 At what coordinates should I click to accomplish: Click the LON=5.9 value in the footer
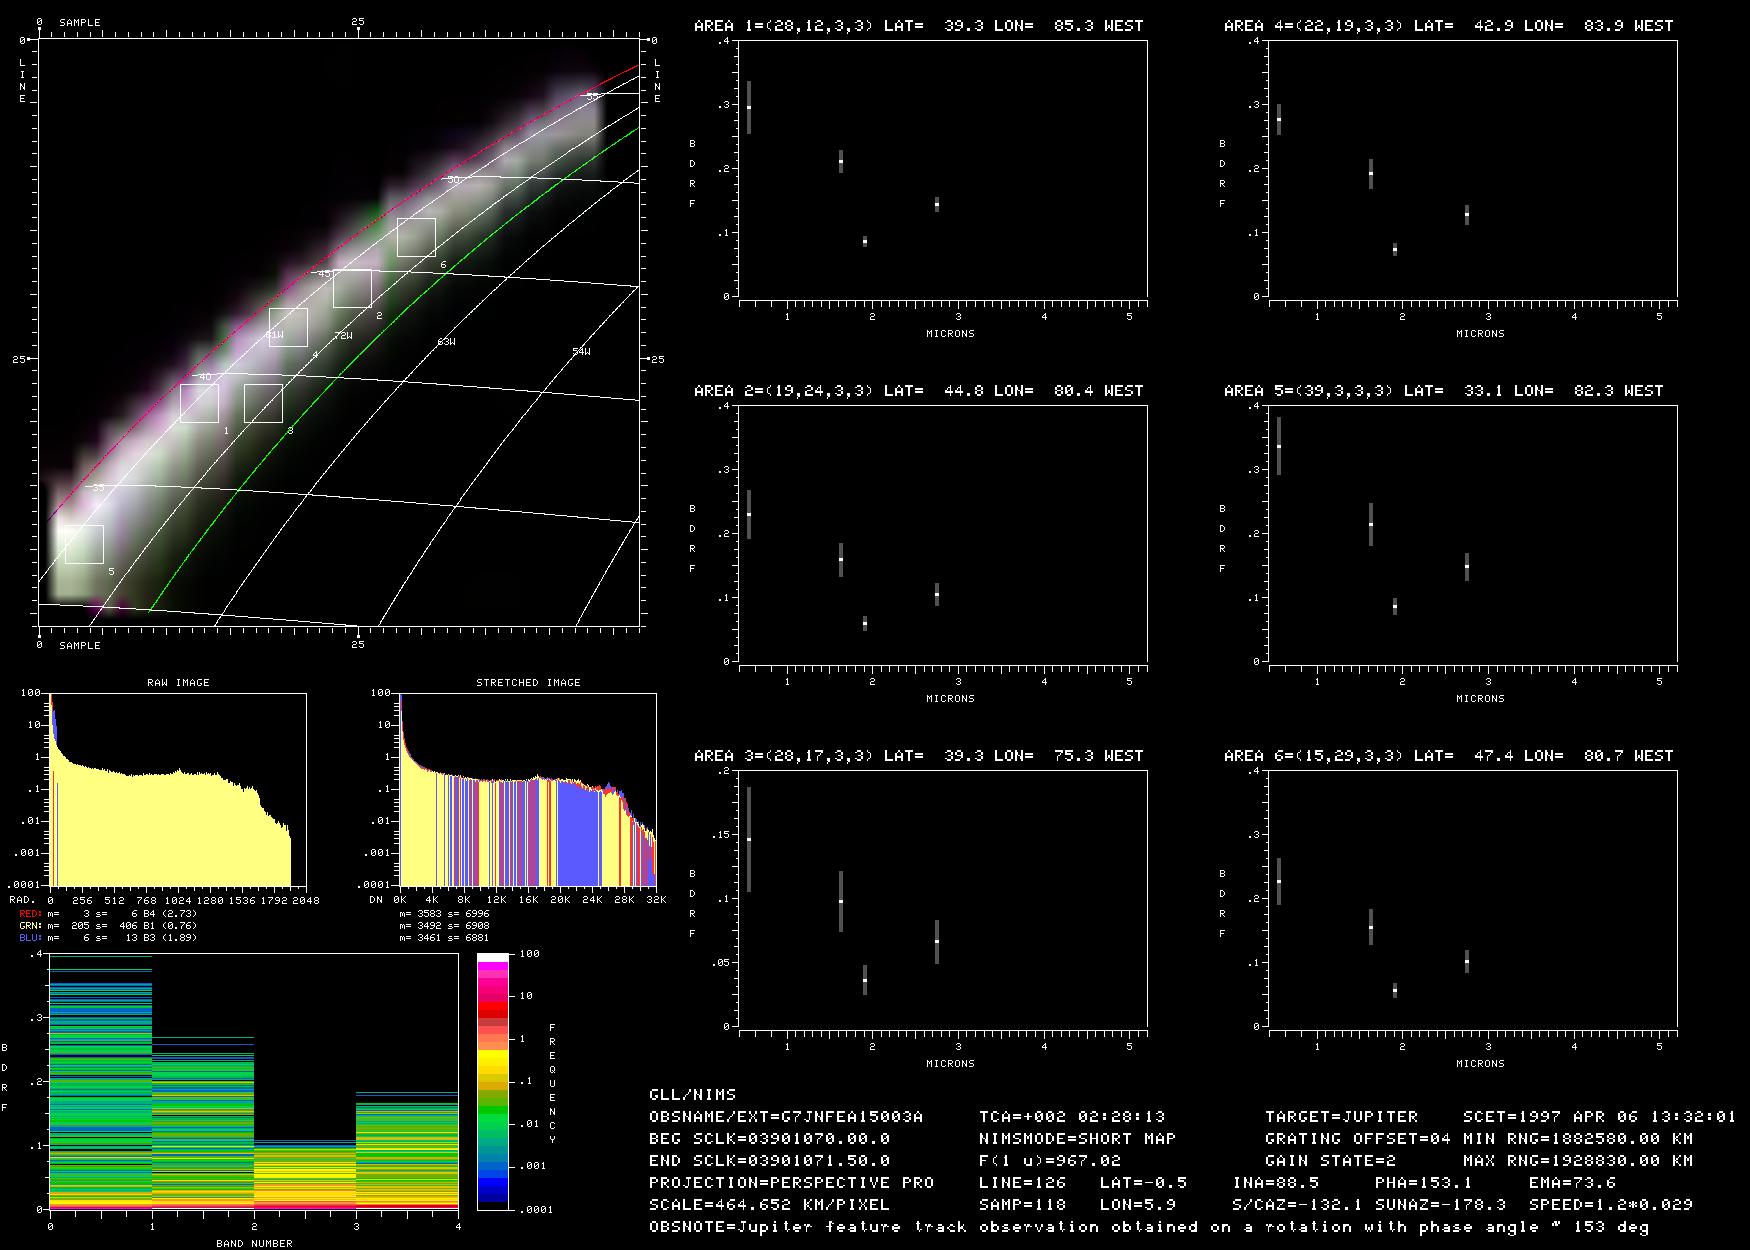point(1137,1205)
